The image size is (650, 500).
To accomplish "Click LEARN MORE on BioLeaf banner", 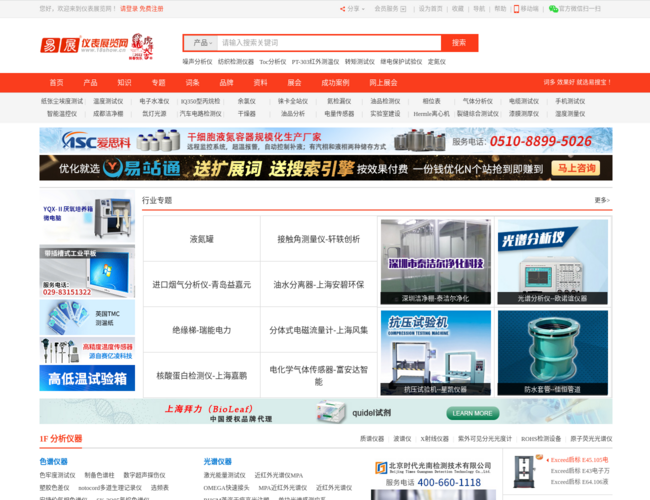I will [x=473, y=413].
